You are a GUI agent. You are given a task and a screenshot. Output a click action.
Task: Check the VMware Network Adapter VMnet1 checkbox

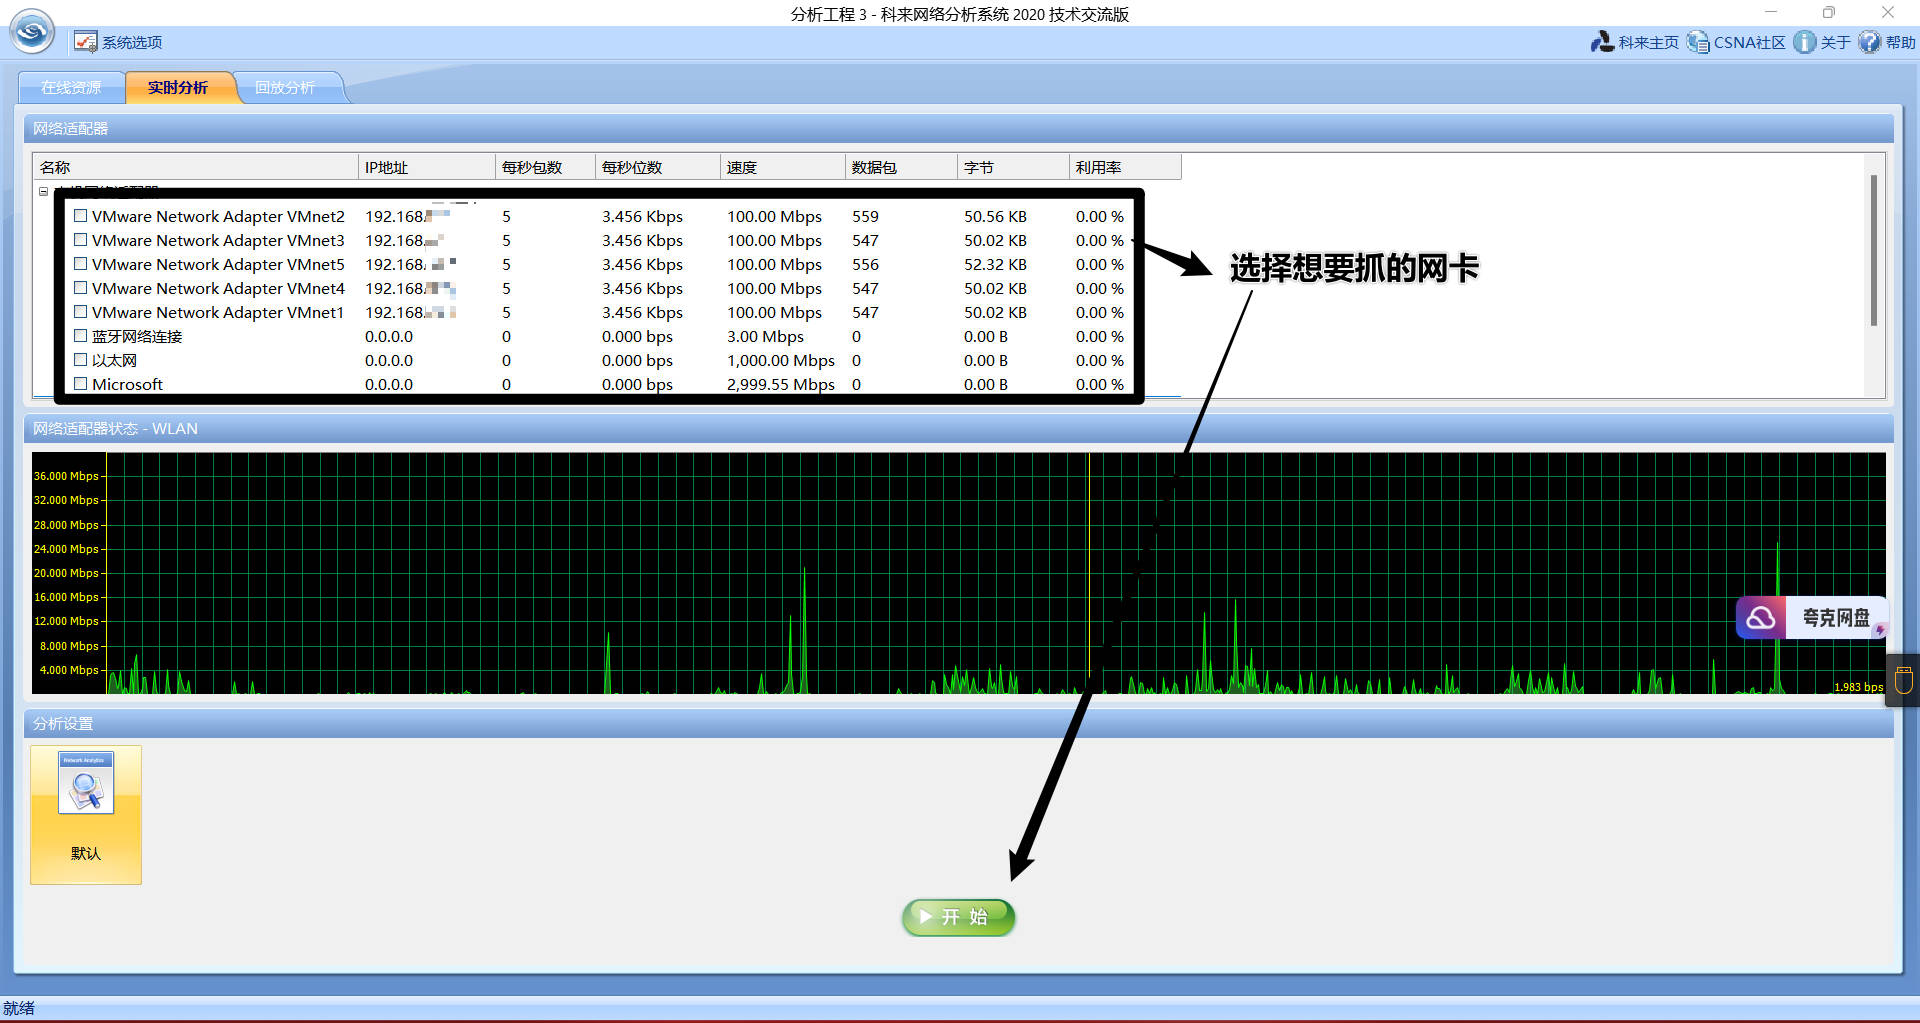click(80, 311)
